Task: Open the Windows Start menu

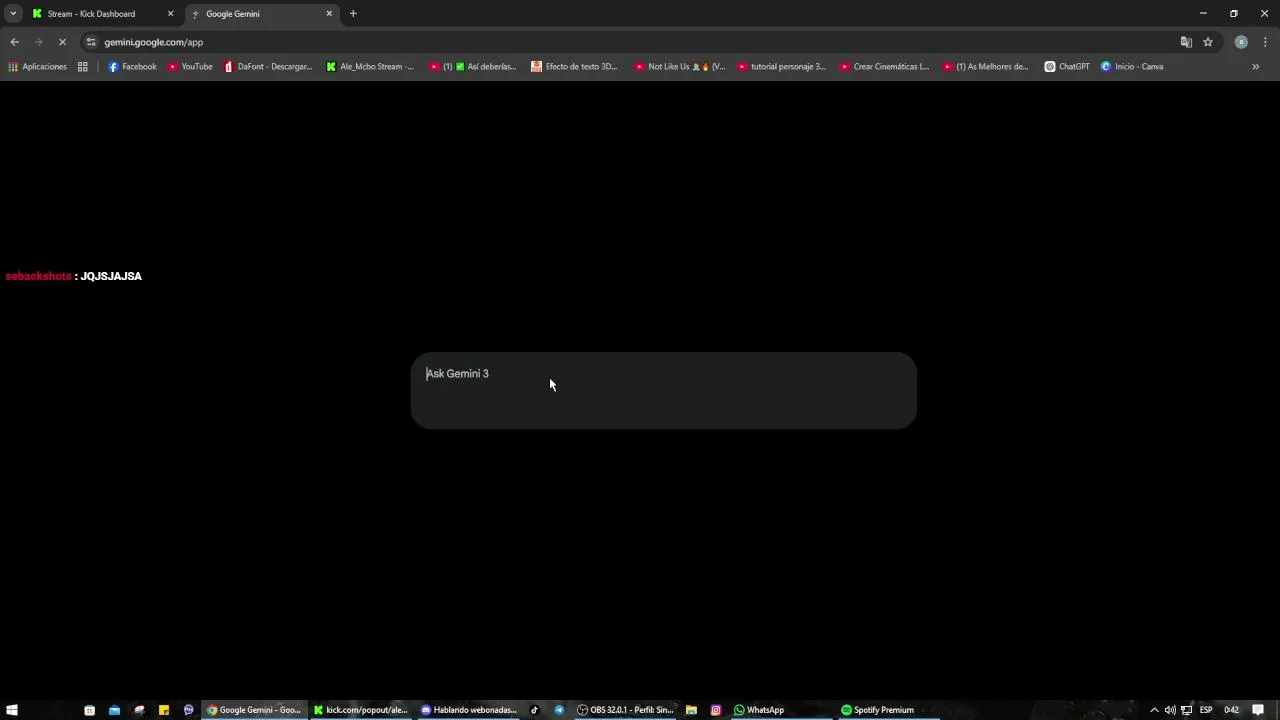Action: tap(13, 710)
